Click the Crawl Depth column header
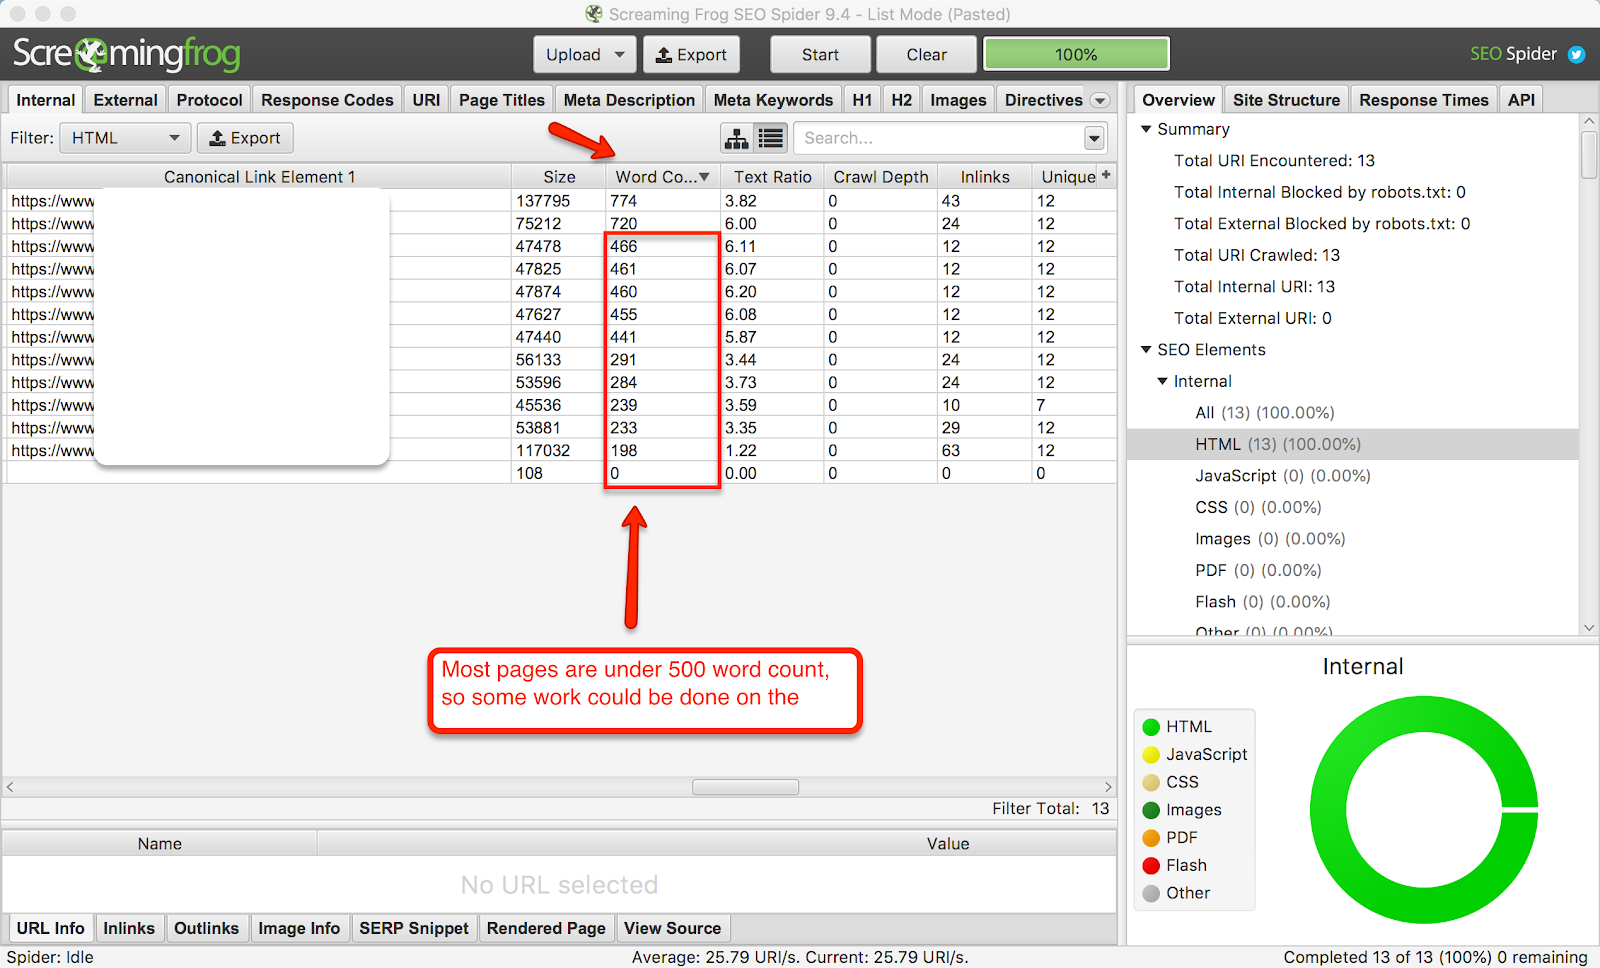This screenshot has height=968, width=1600. coord(881,177)
